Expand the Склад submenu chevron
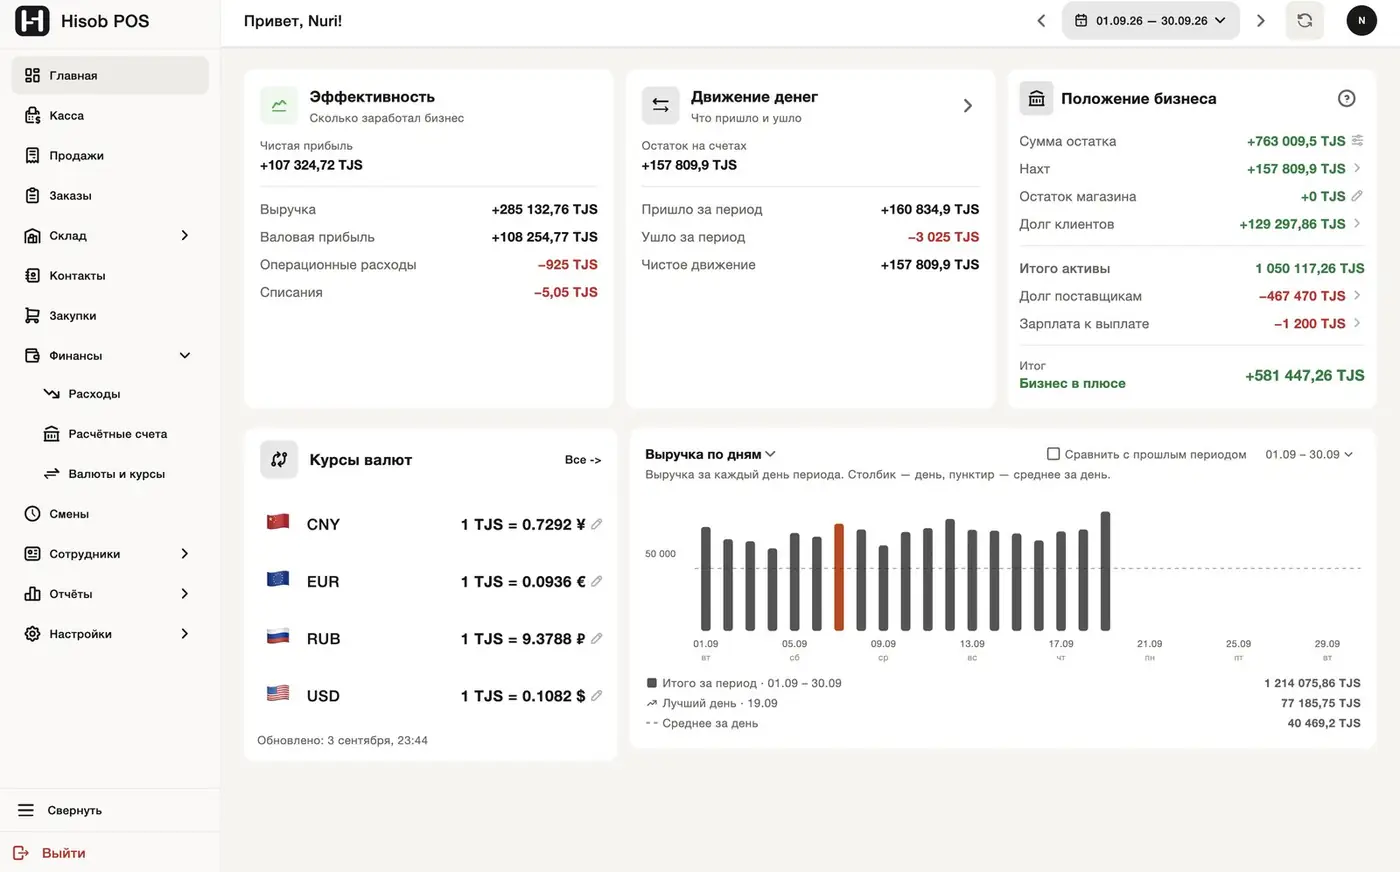The width and height of the screenshot is (1400, 872). click(x=185, y=235)
